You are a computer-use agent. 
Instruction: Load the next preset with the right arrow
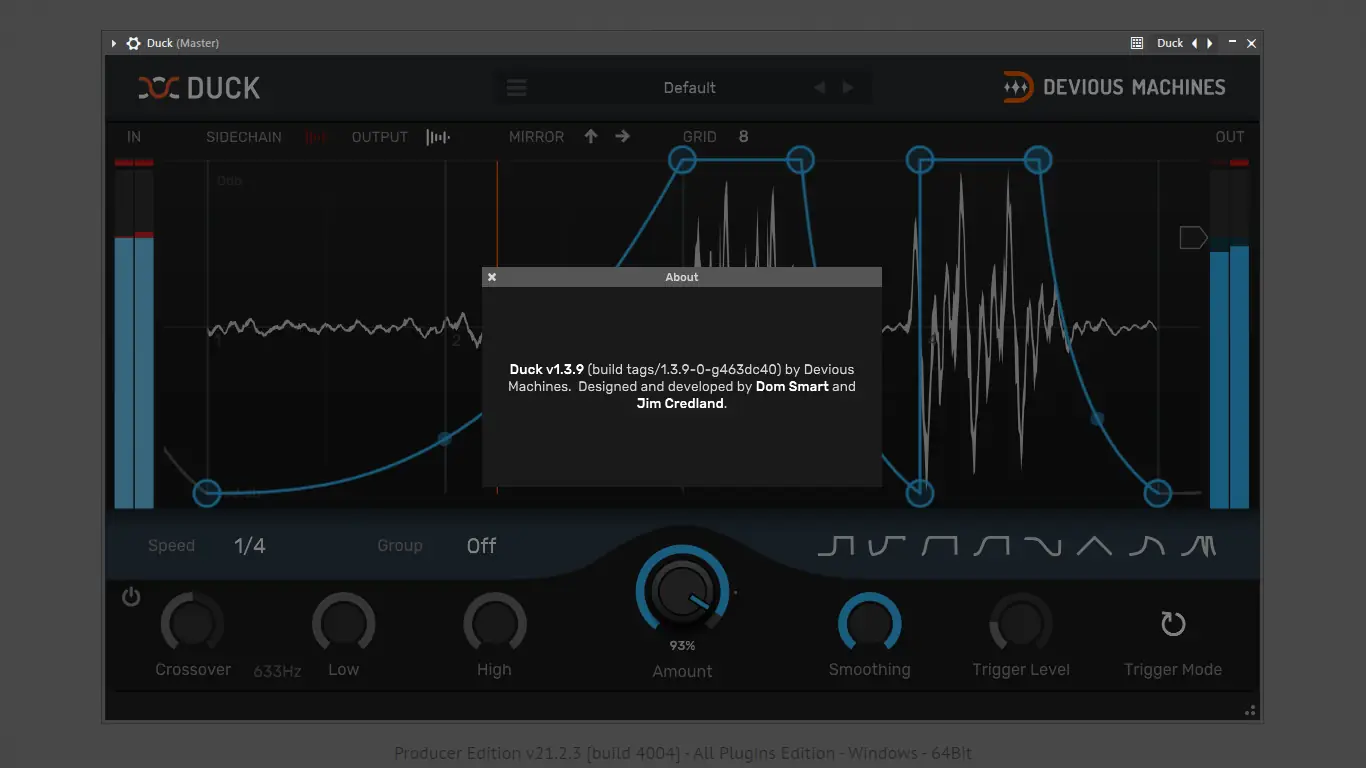tap(847, 87)
